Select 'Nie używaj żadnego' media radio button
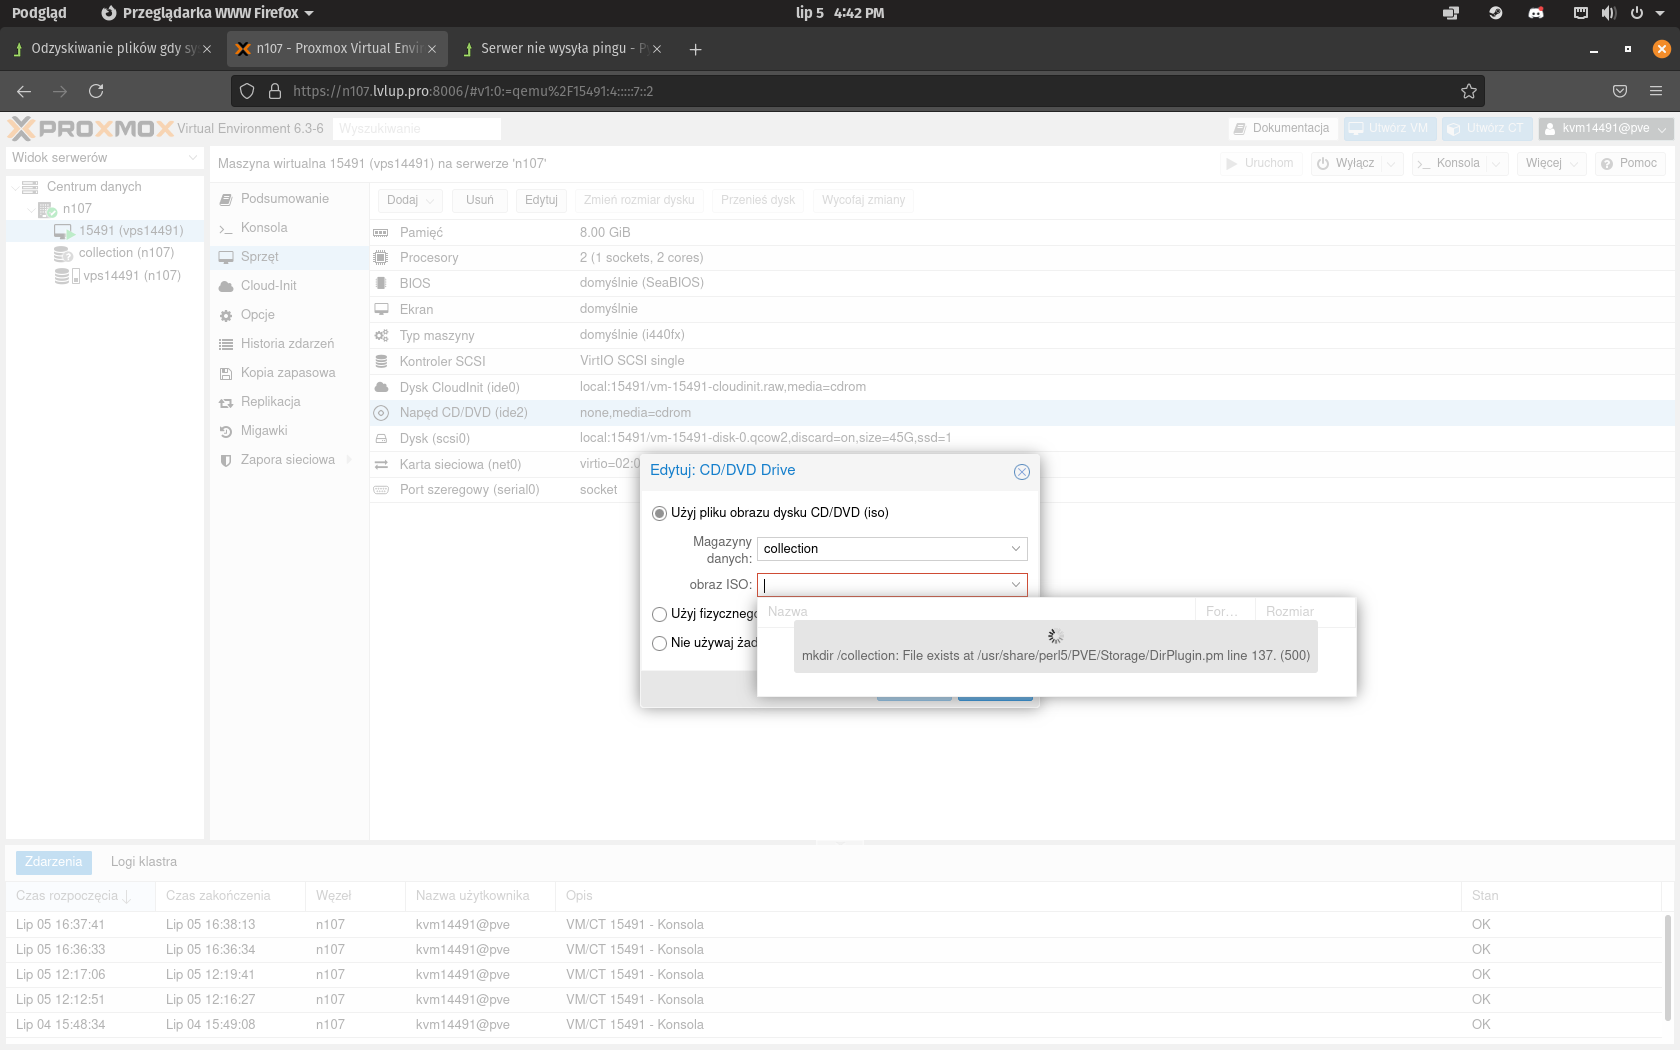 [659, 643]
